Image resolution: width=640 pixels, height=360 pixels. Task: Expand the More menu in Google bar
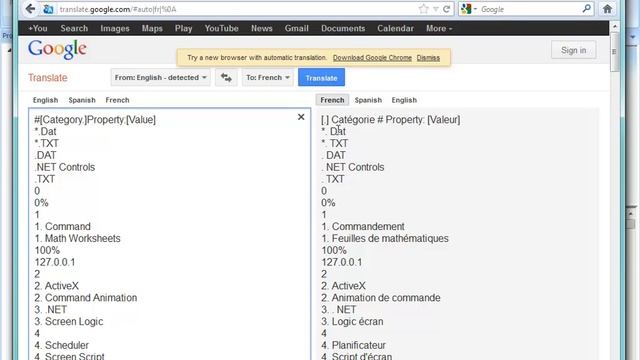[439, 28]
